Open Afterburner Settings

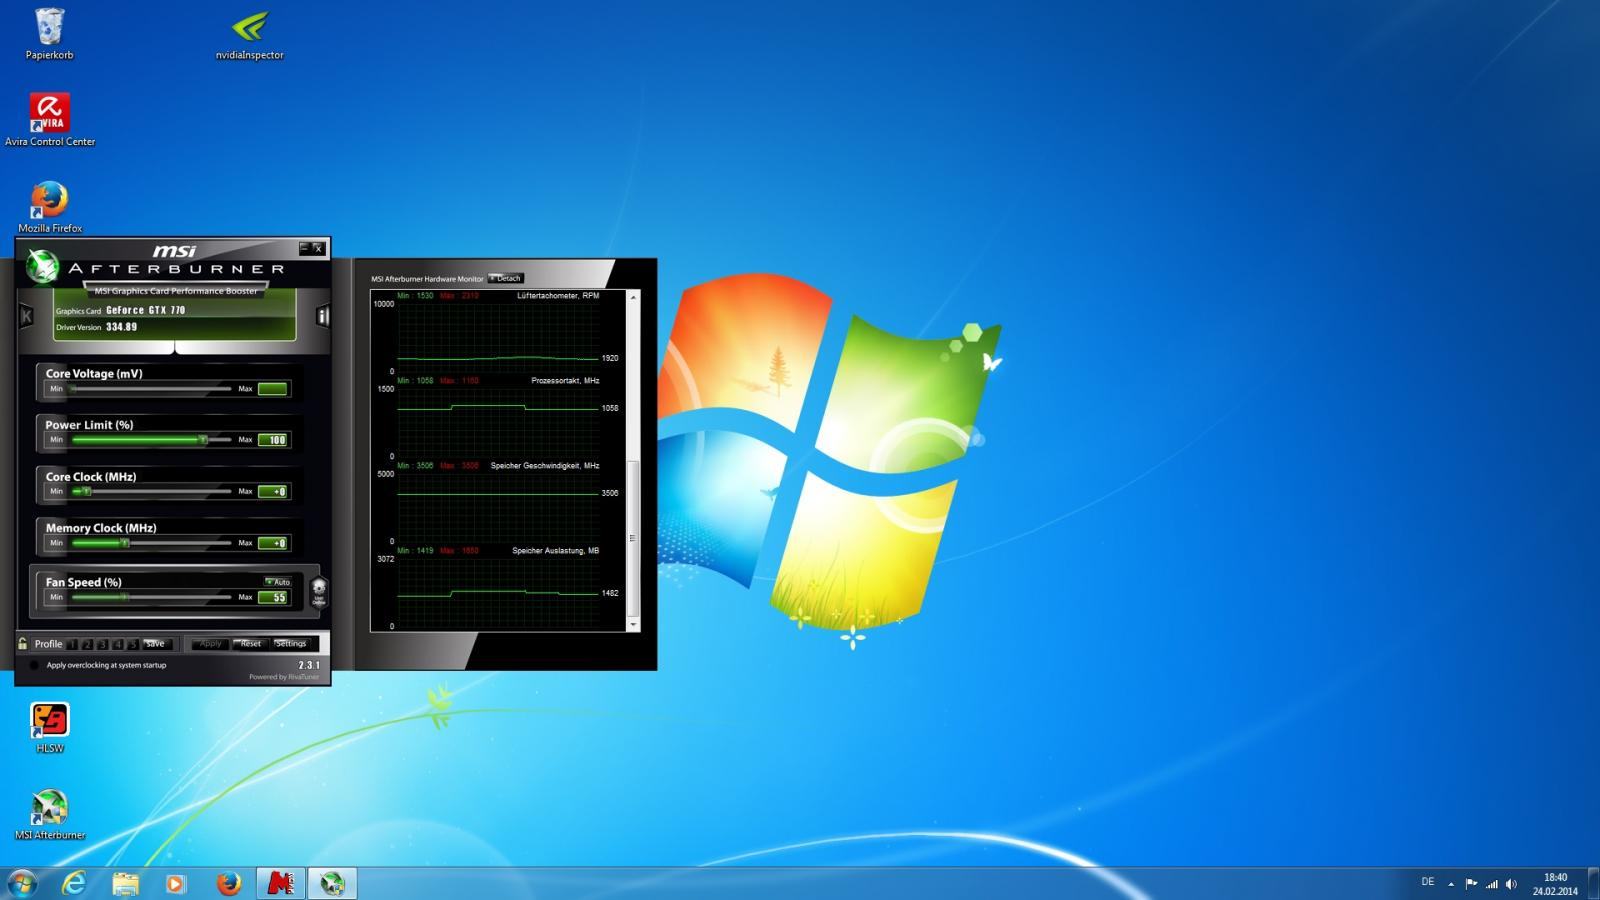(291, 644)
